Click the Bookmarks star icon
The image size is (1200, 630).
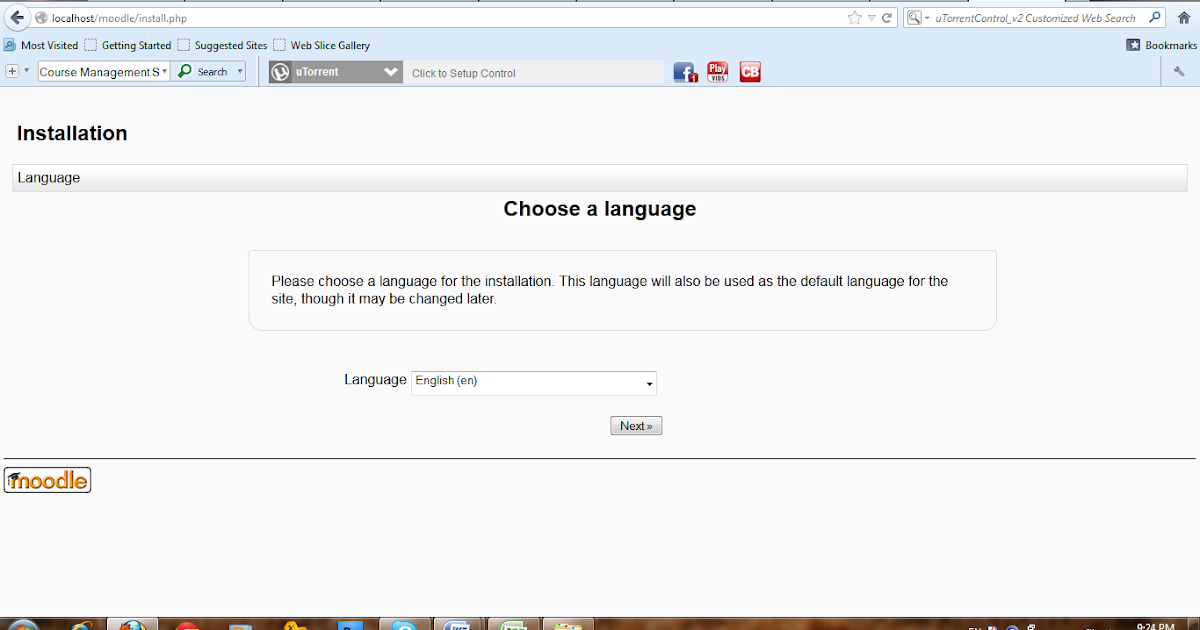click(x=854, y=17)
